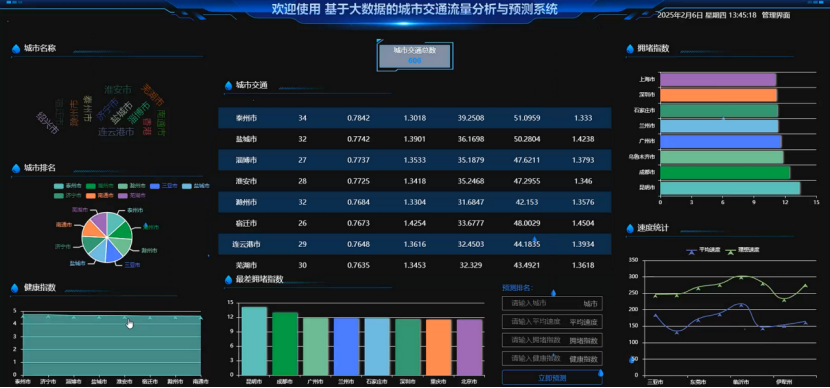Click the blue 广州市 bar in 拥堵指数 chart
This screenshot has width=830, height=388.
(x=720, y=141)
